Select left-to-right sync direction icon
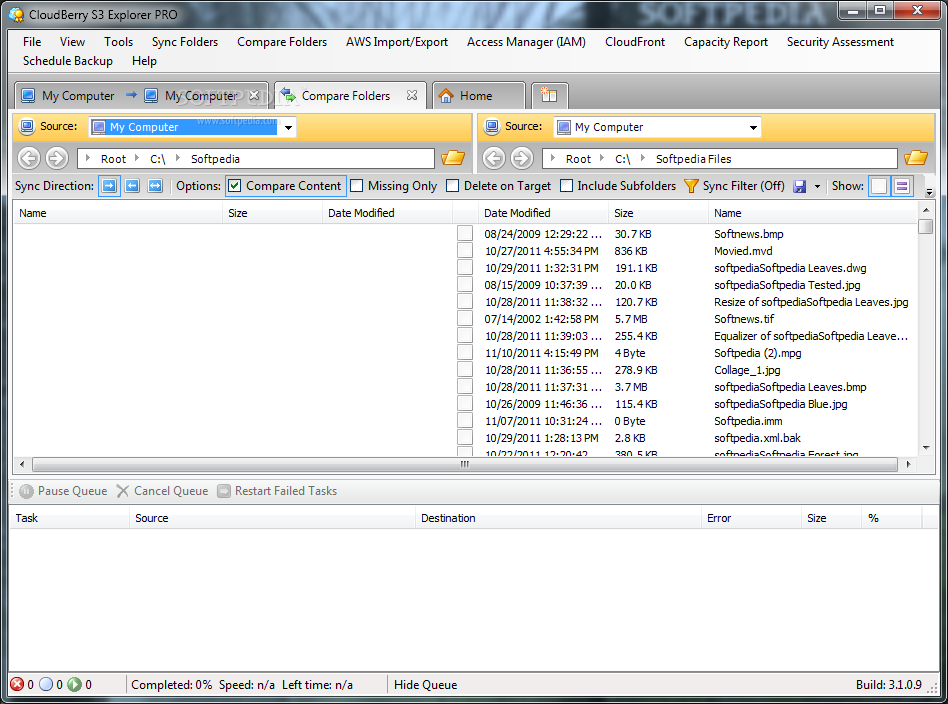This screenshot has width=948, height=704. 109,186
